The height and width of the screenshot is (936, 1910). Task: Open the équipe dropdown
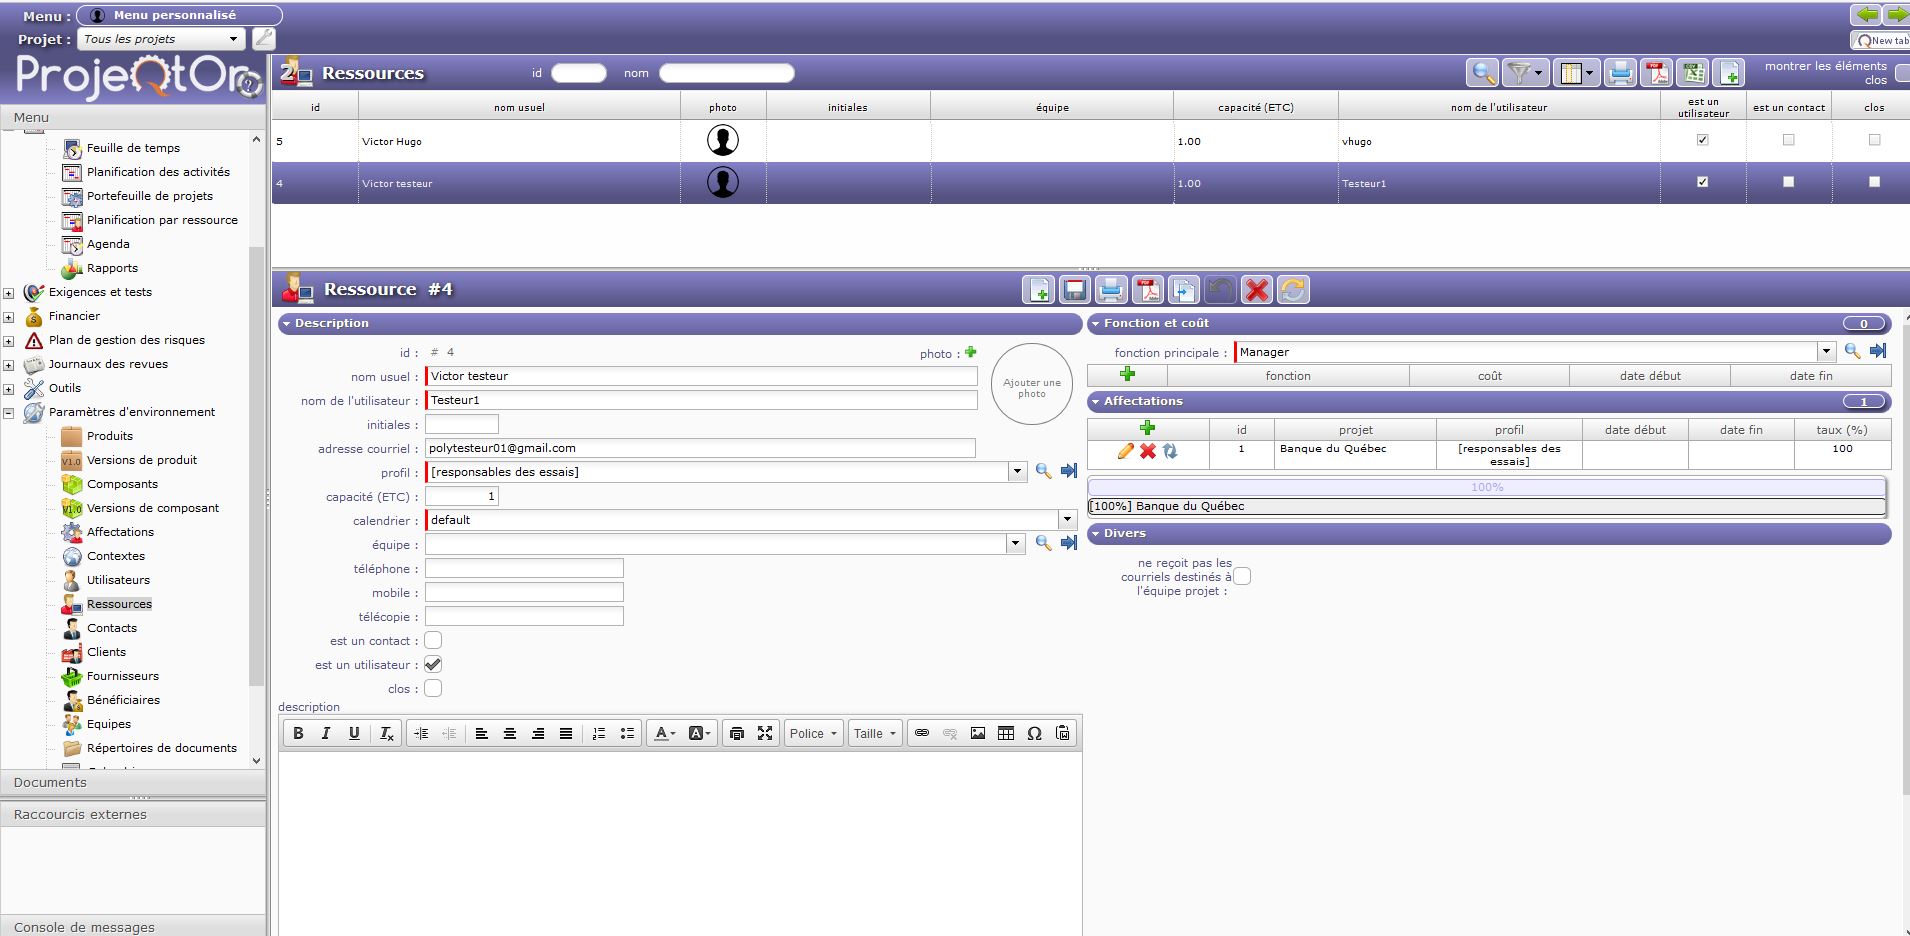pos(1017,543)
